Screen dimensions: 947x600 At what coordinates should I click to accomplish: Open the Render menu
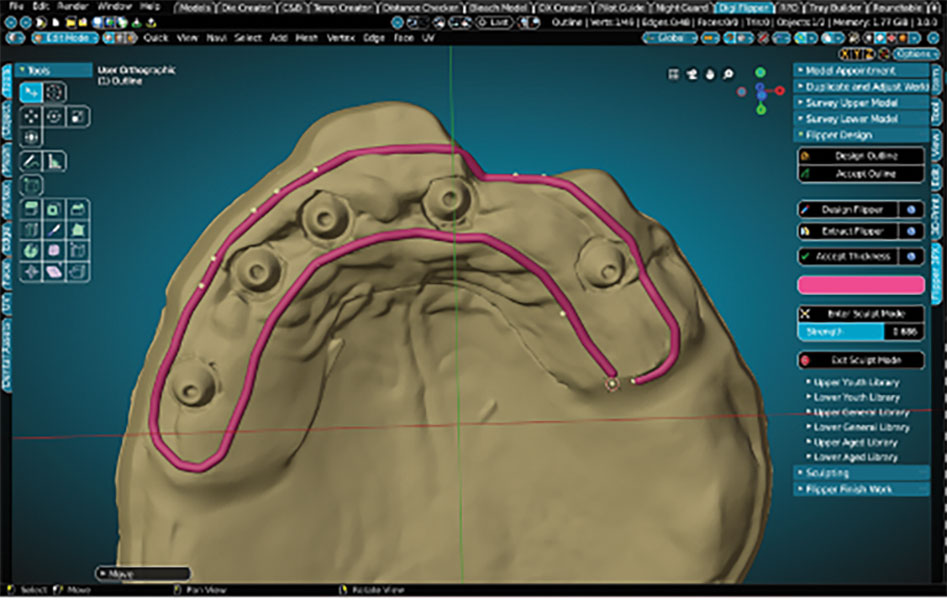pyautogui.click(x=71, y=6)
